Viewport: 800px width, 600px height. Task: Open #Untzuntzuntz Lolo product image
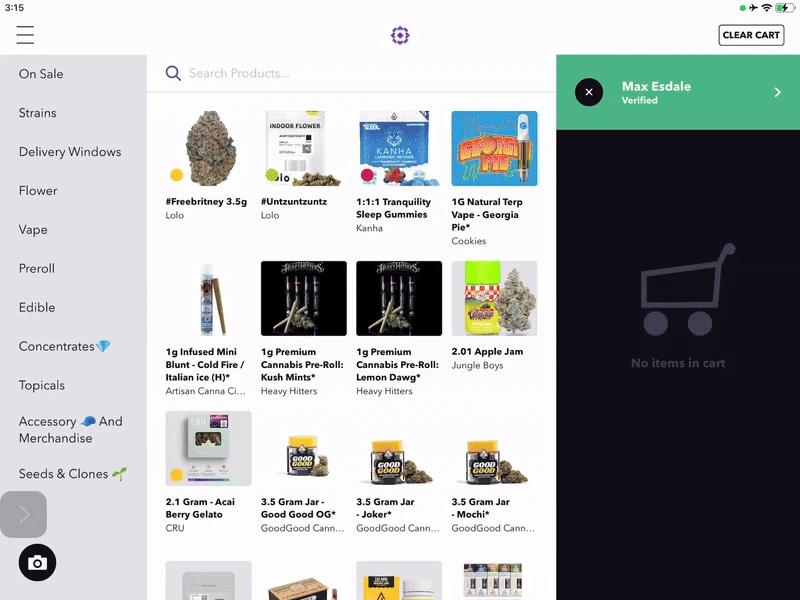pos(304,148)
